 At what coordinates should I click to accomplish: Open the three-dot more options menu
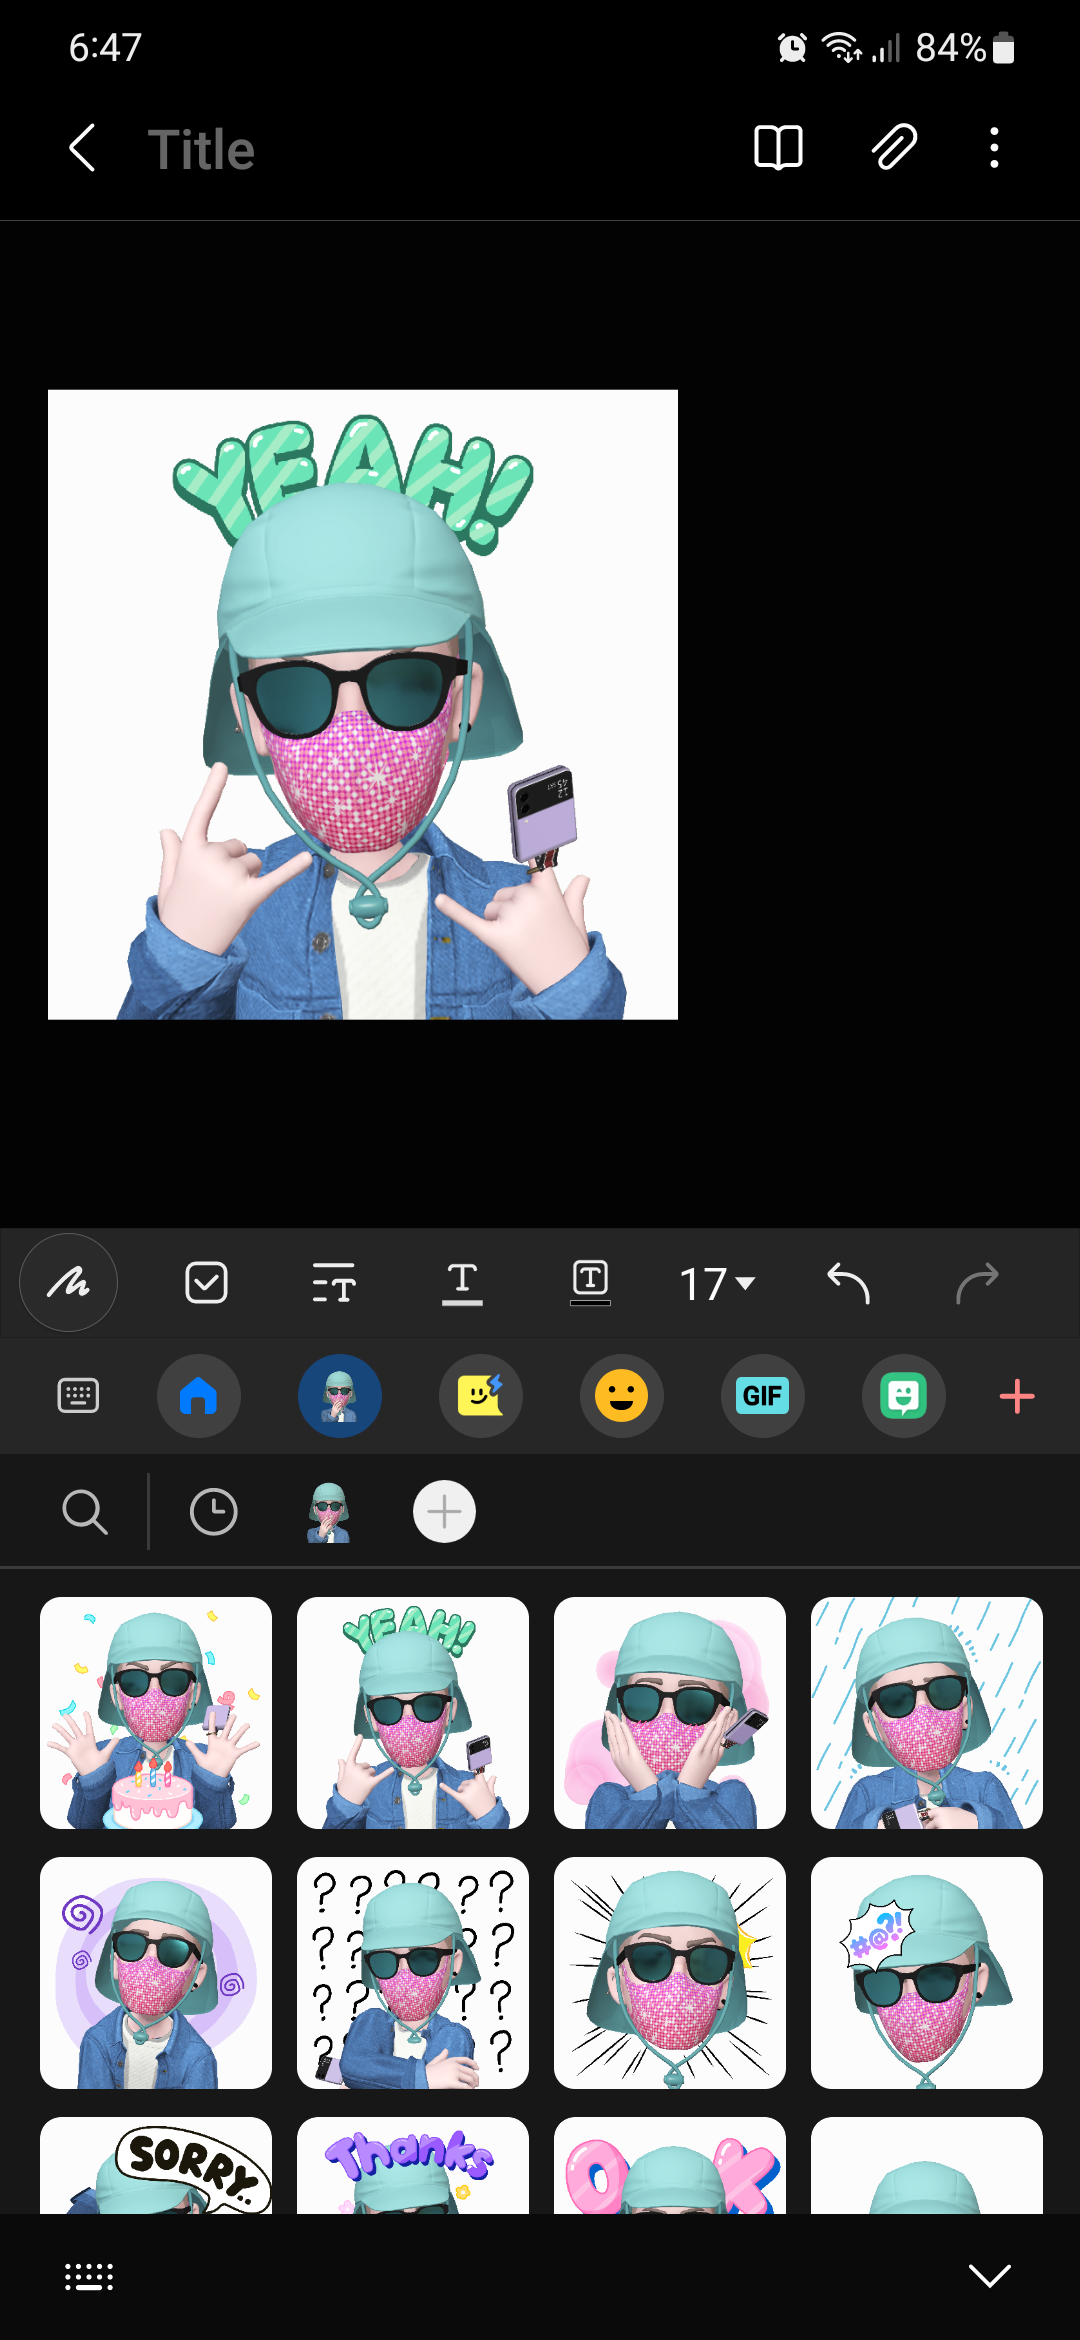tap(994, 148)
